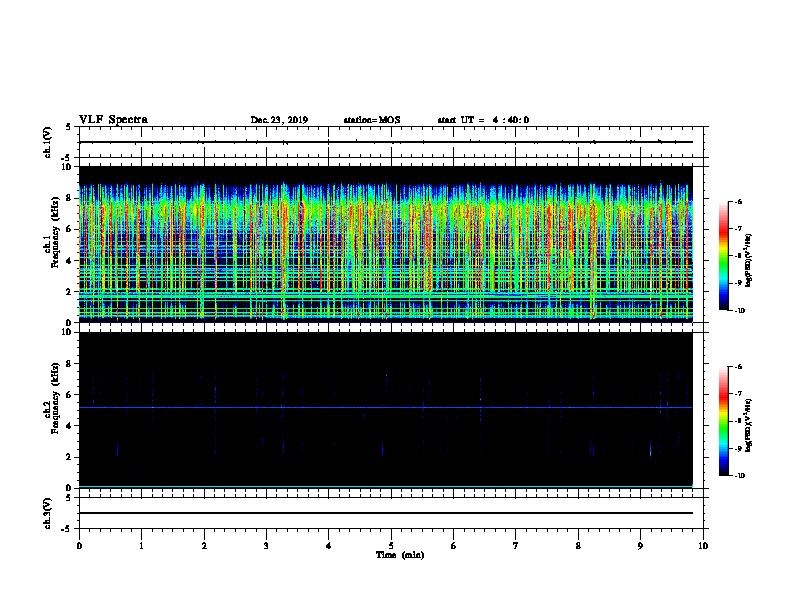Click time axis tick label "2"

204,545
